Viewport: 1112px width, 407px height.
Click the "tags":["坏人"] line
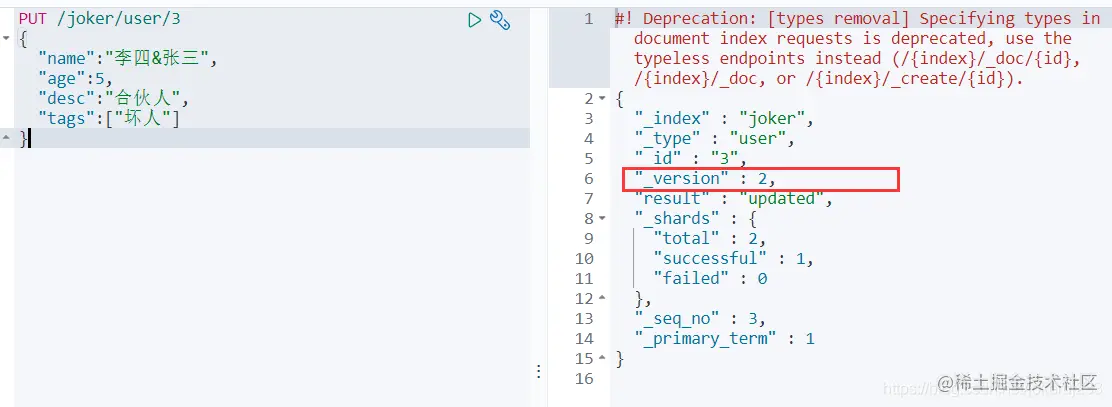109,118
